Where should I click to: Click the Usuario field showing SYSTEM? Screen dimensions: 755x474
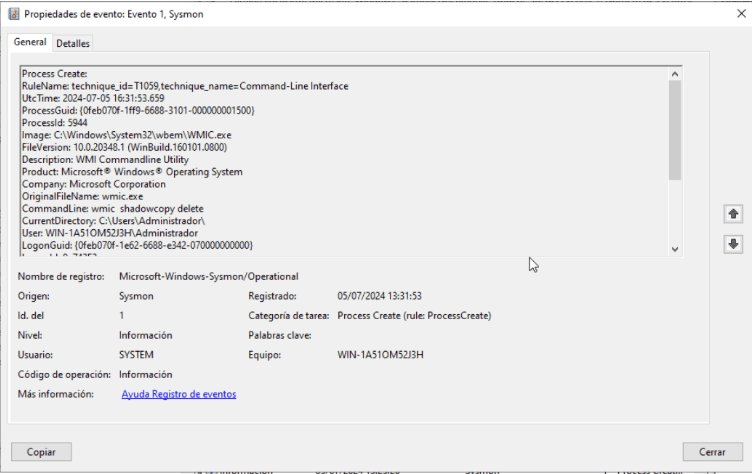click(136, 355)
